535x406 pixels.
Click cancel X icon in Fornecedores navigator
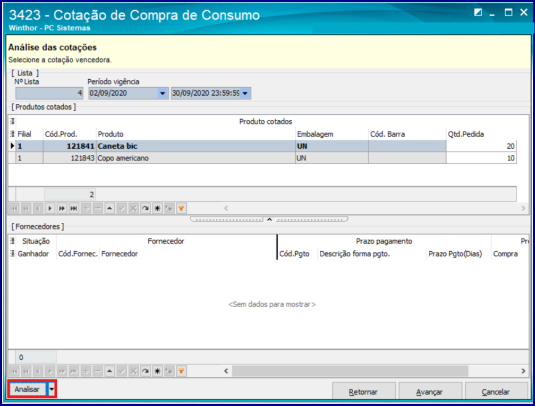(x=133, y=371)
